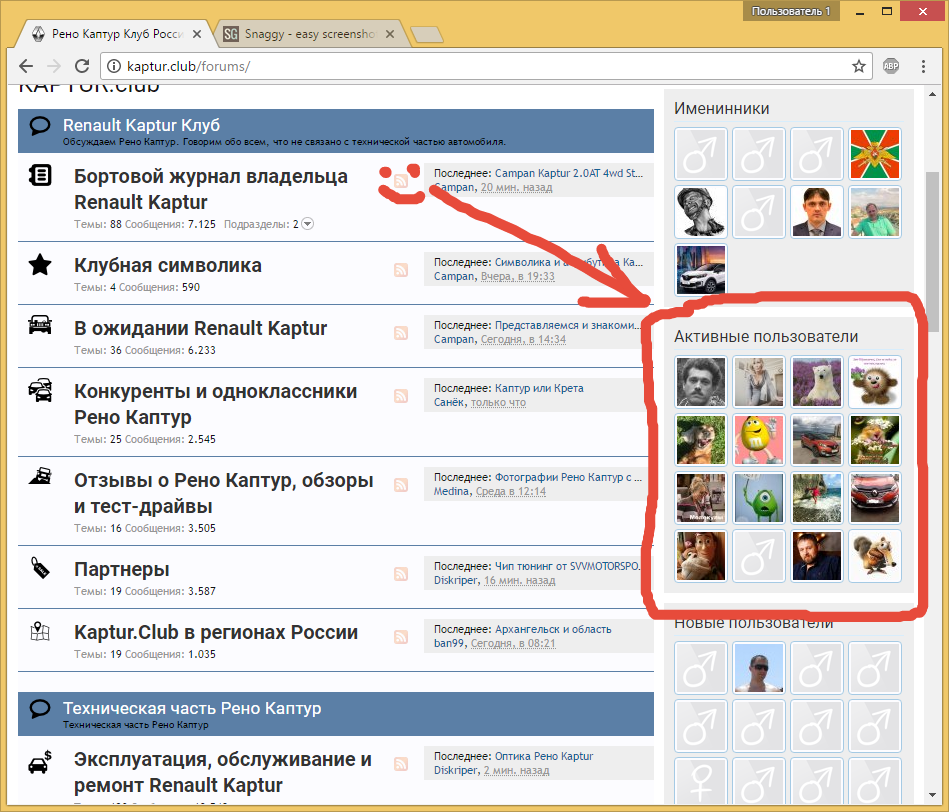
Task: Open user Medina profile link
Action: click(x=451, y=491)
